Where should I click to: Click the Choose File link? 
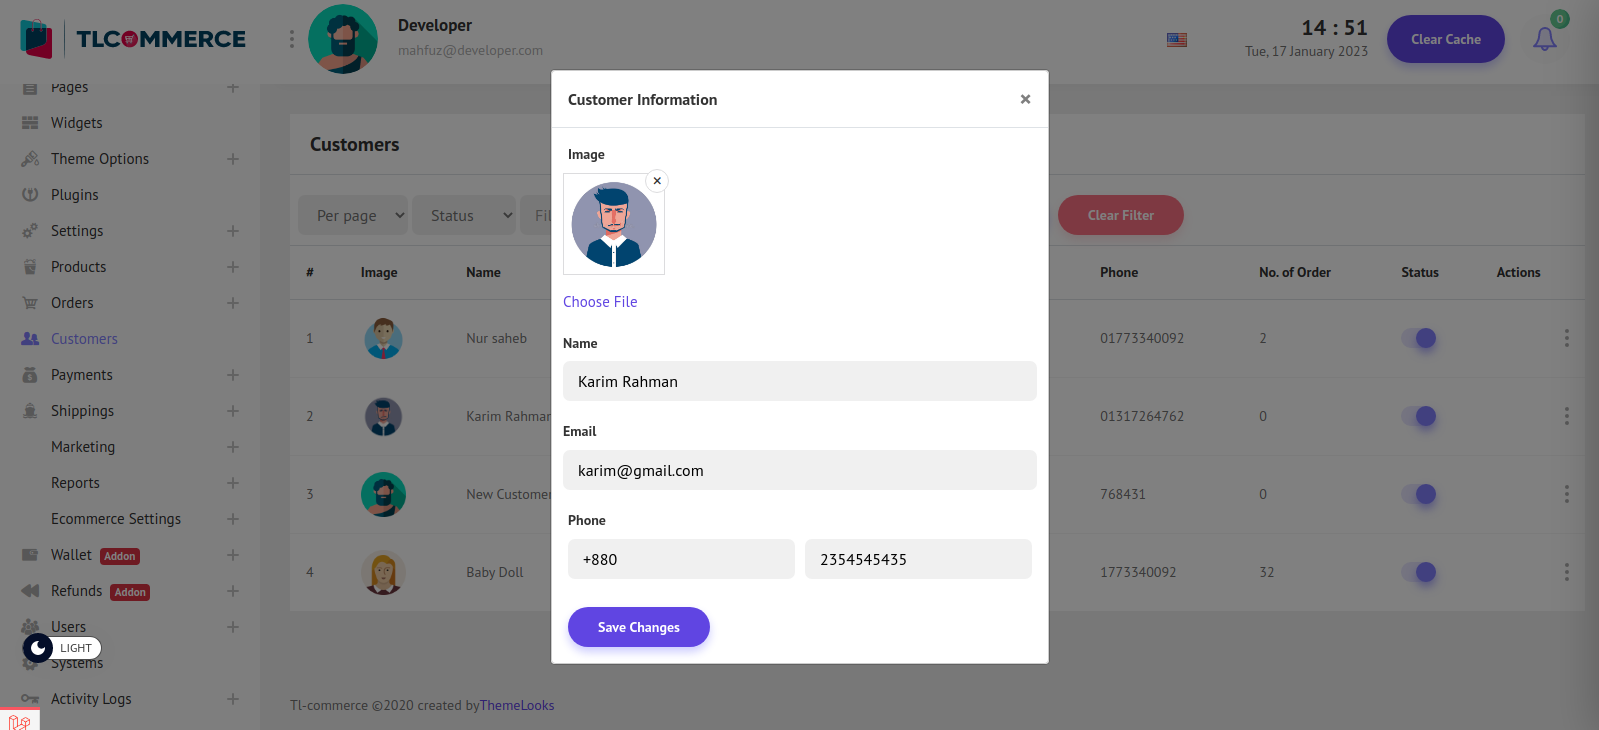[600, 302]
